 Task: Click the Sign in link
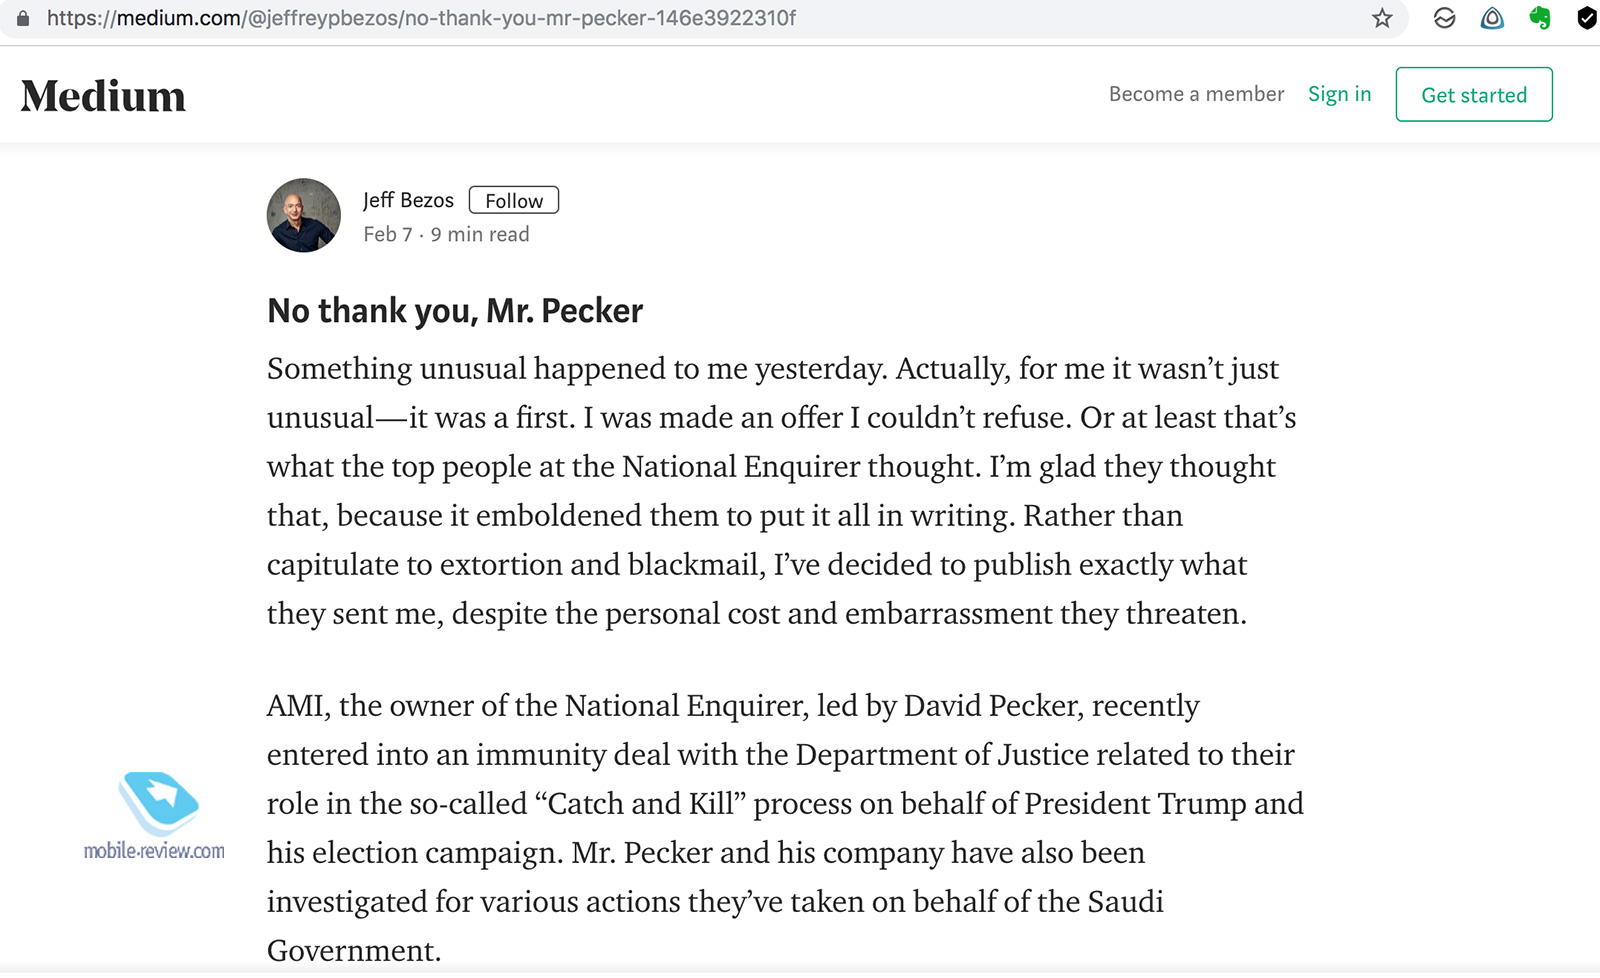[x=1340, y=94]
